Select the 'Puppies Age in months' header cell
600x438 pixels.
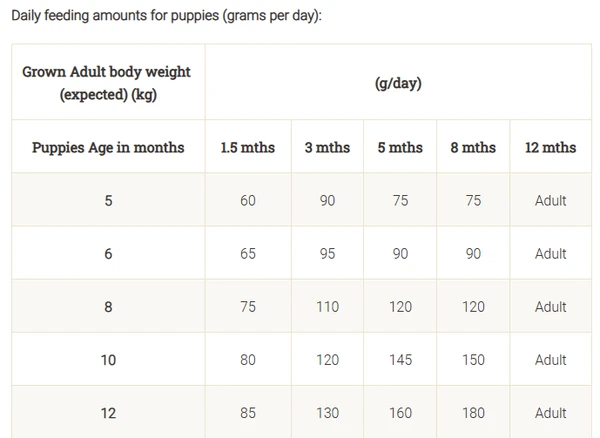[x=108, y=147]
